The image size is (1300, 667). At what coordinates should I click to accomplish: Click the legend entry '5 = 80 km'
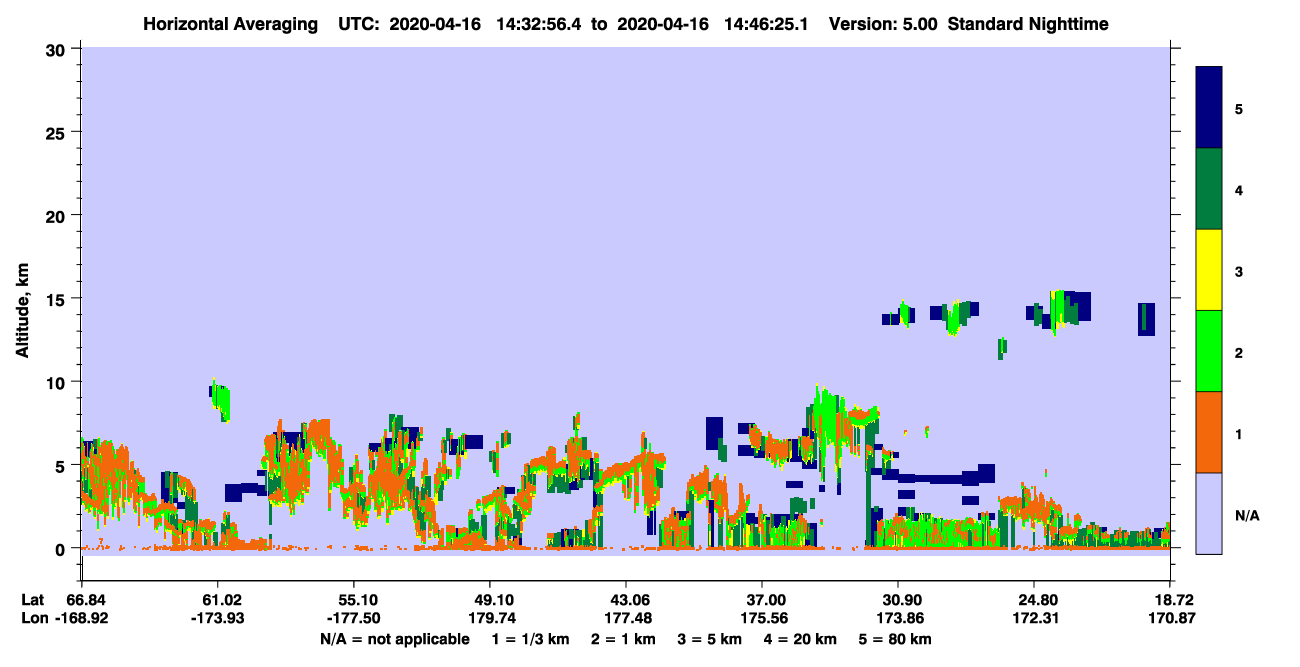[895, 639]
